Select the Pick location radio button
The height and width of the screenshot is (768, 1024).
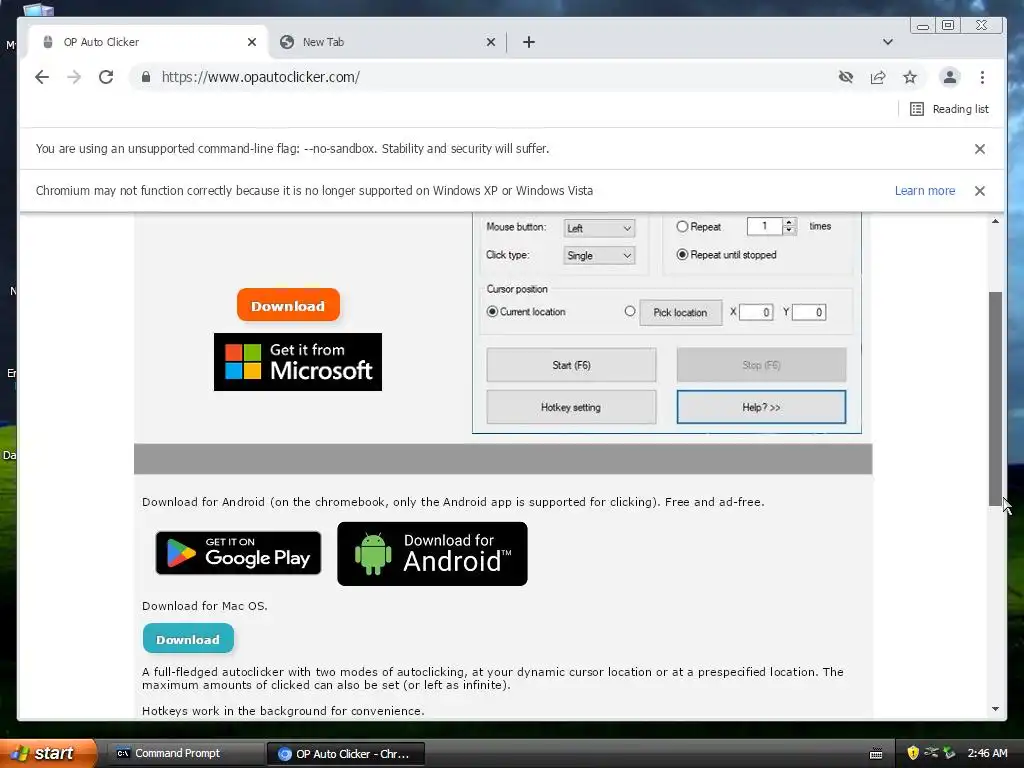(x=630, y=312)
